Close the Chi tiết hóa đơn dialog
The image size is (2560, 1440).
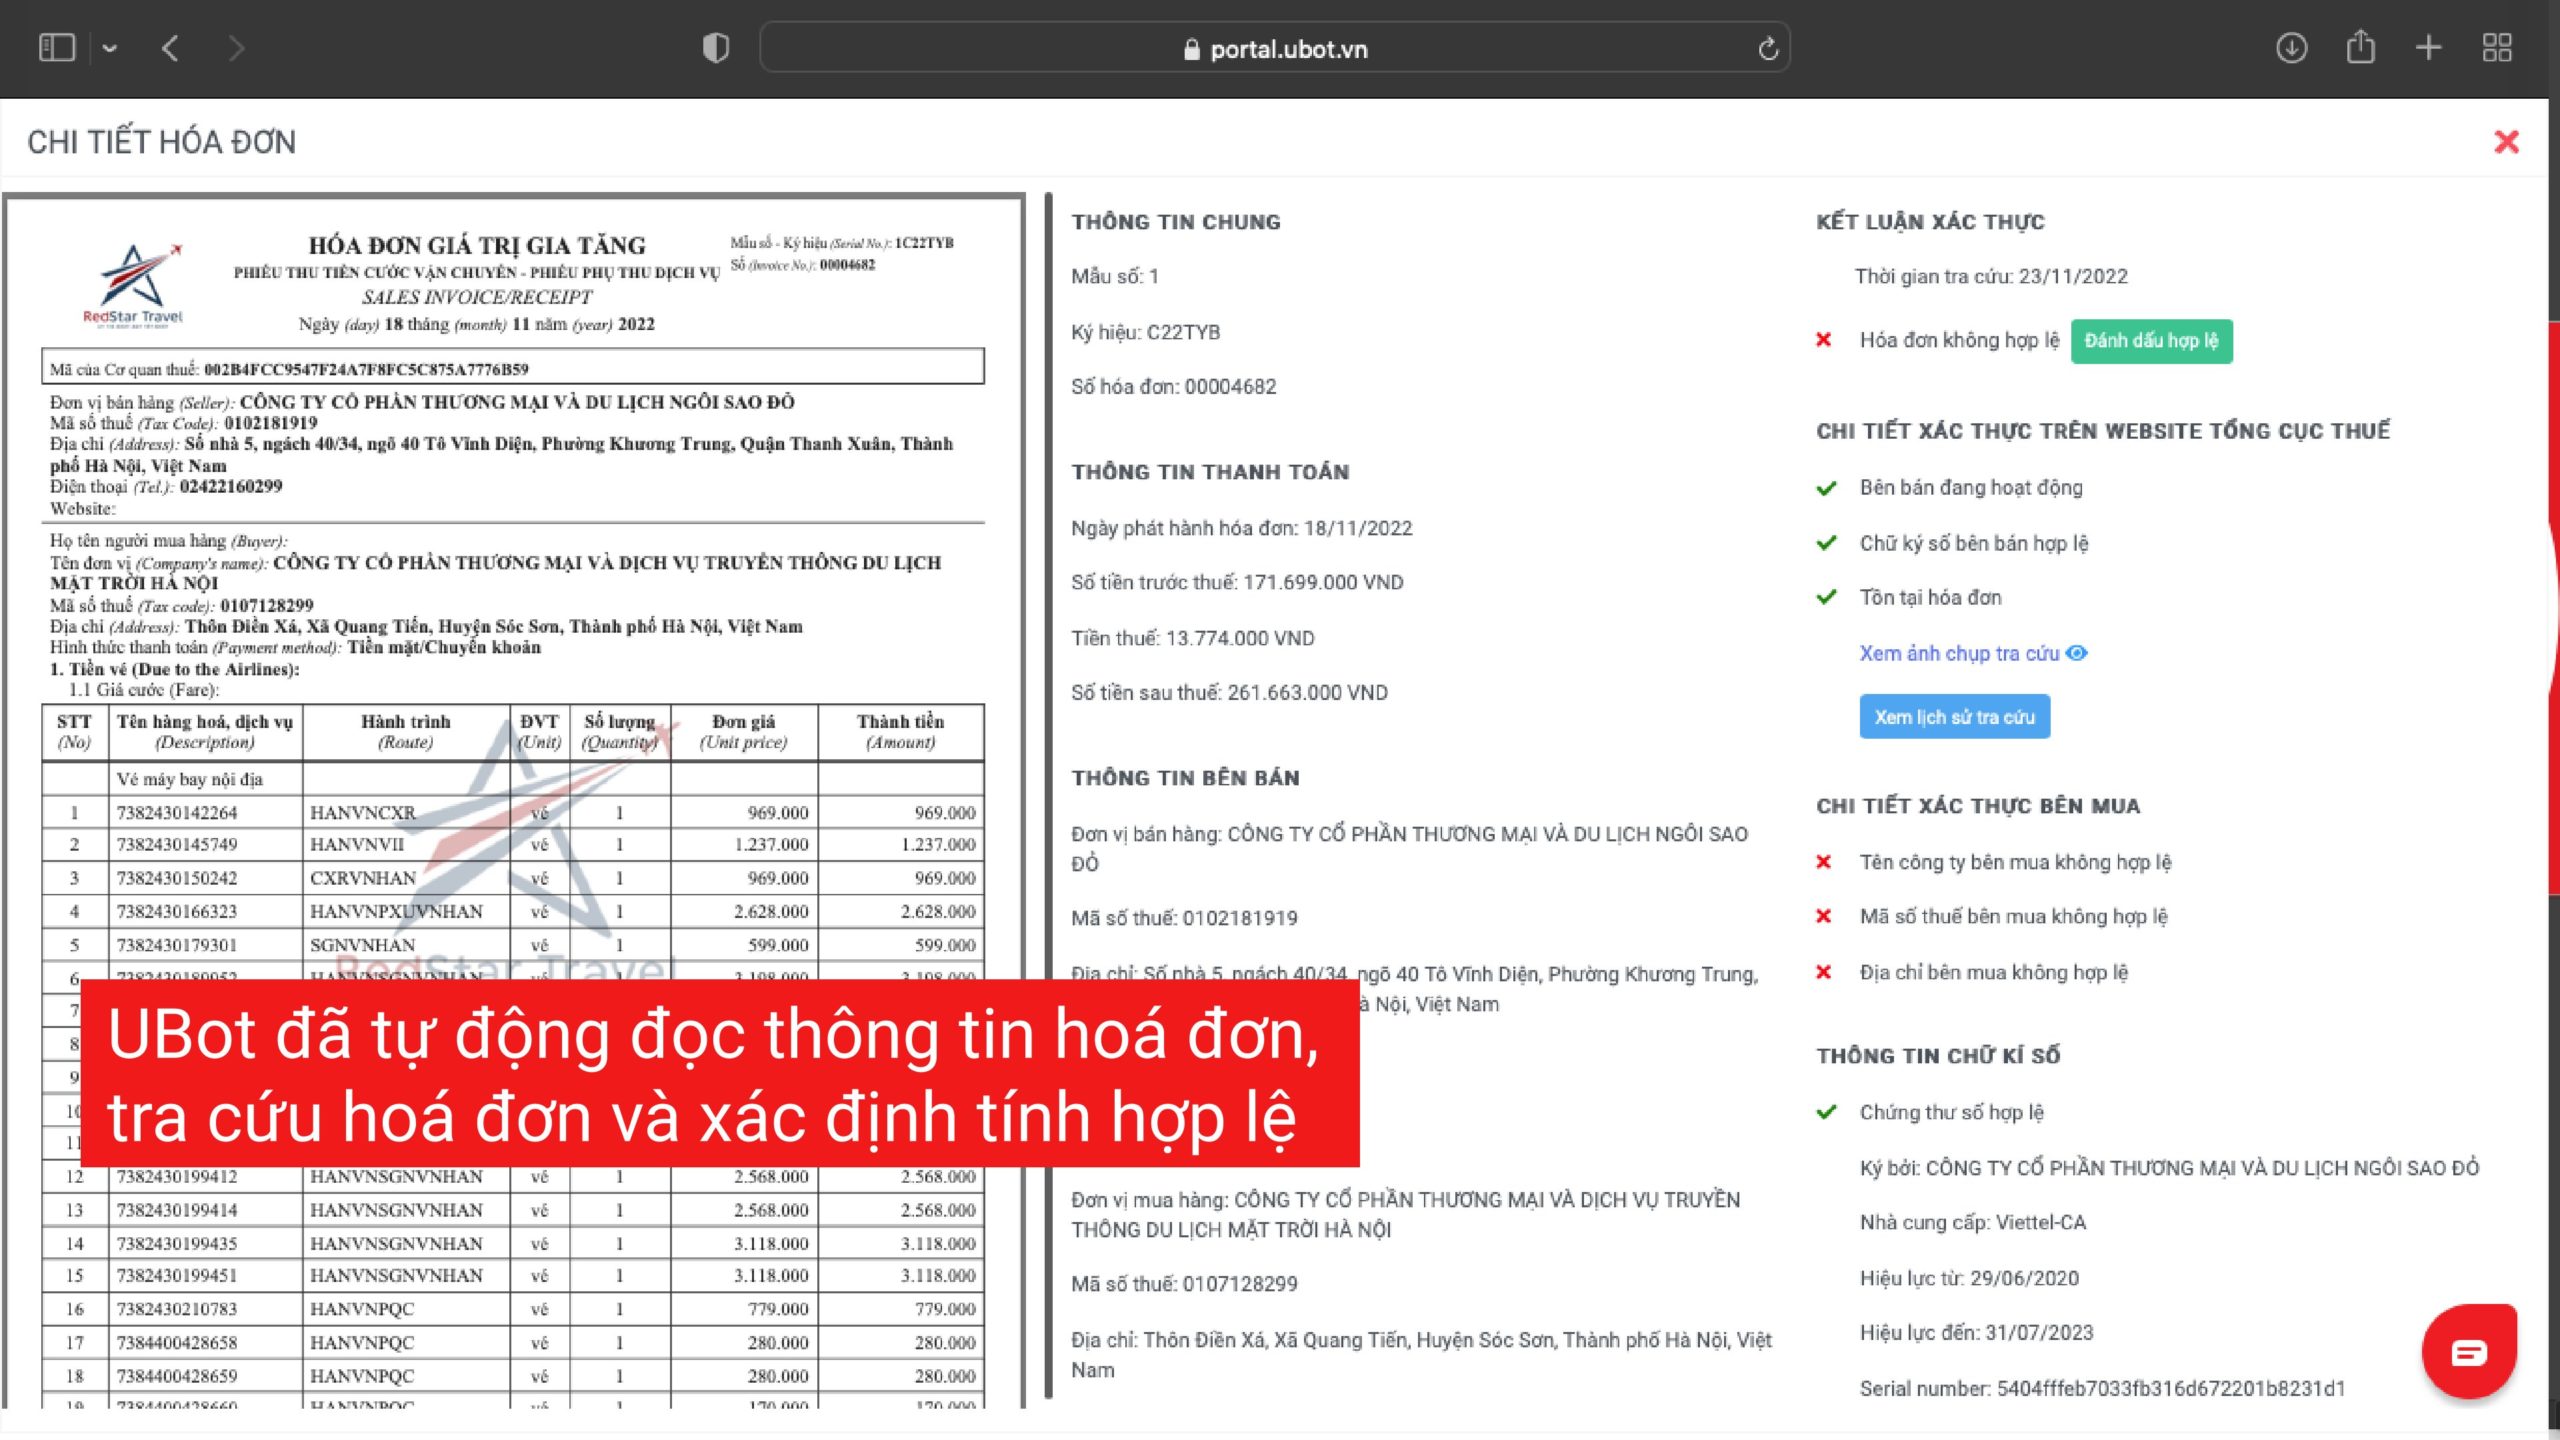[x=2506, y=142]
